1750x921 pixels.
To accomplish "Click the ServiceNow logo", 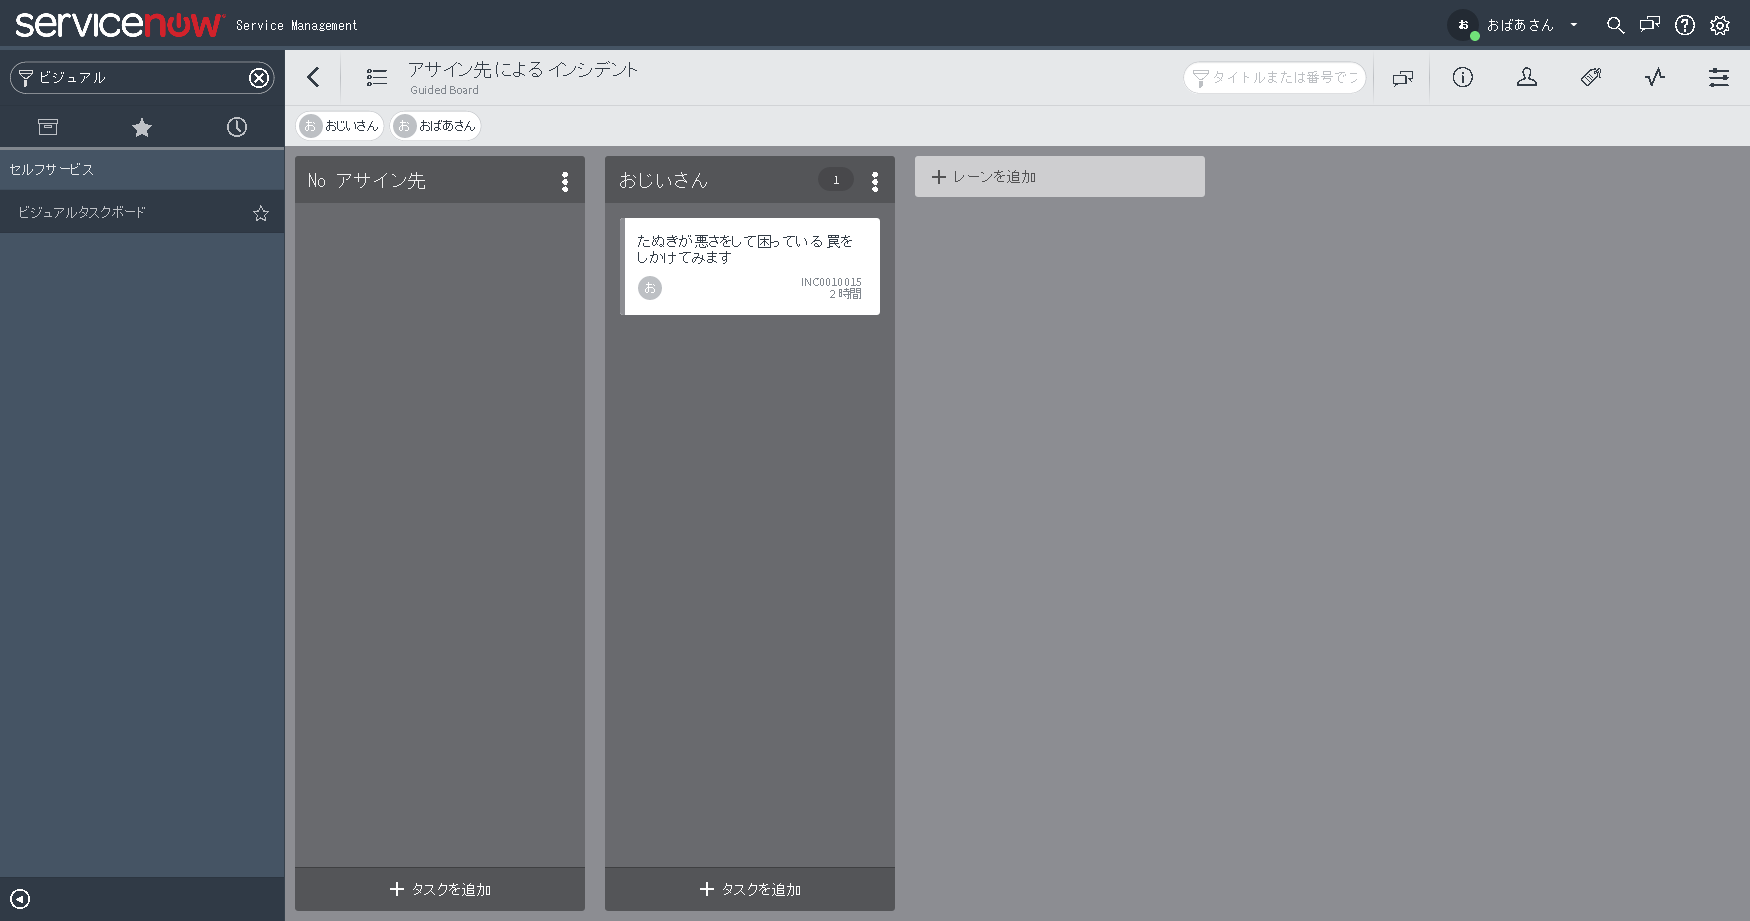I will click(x=119, y=24).
